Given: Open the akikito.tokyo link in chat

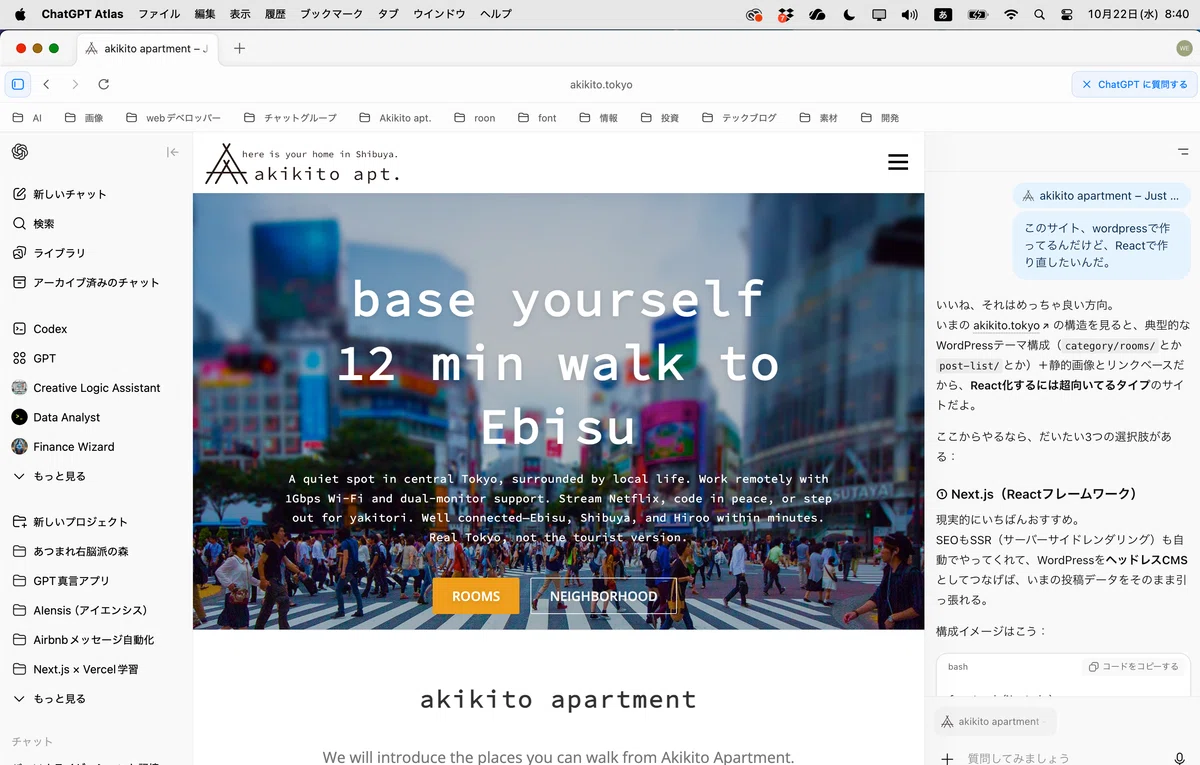Looking at the screenshot, I should [1011, 325].
